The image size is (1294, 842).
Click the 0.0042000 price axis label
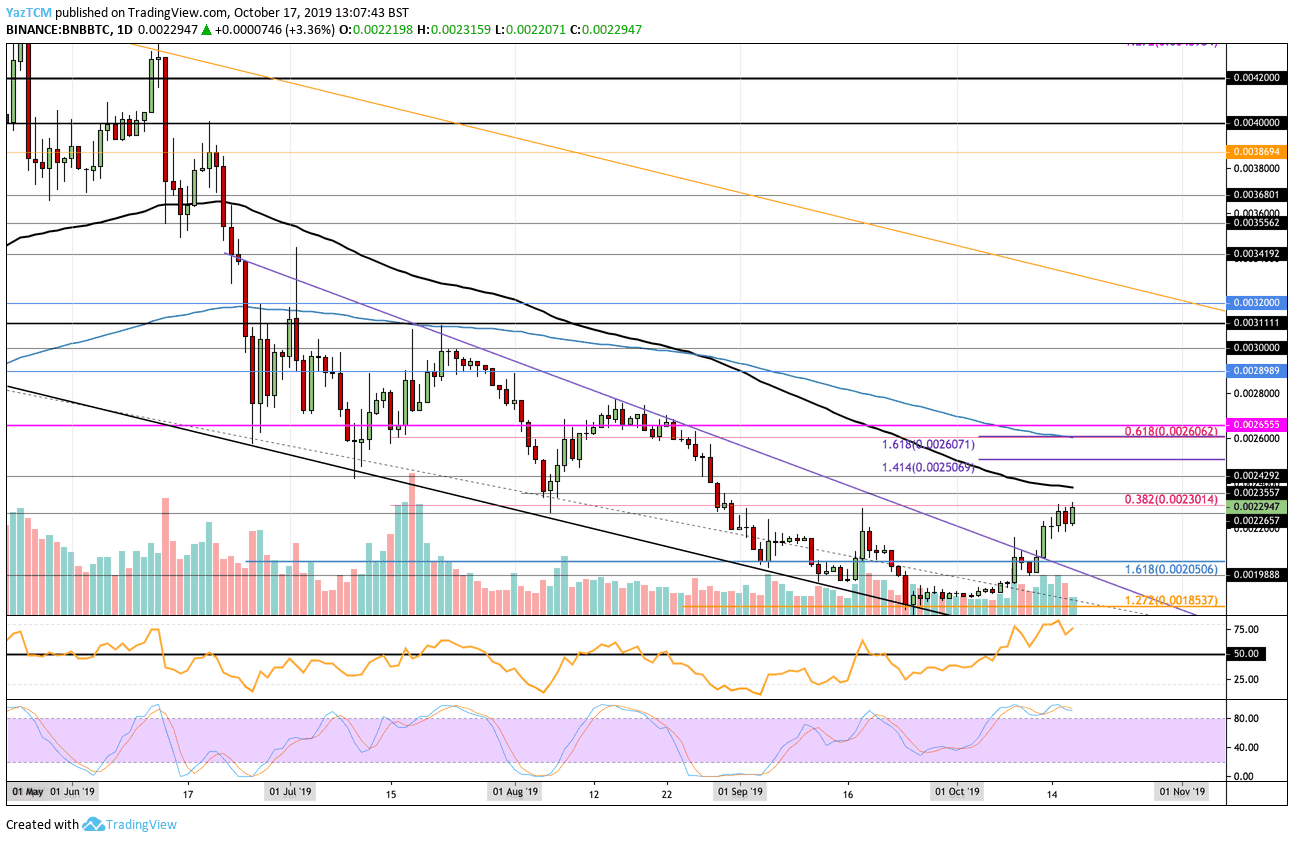click(1256, 77)
